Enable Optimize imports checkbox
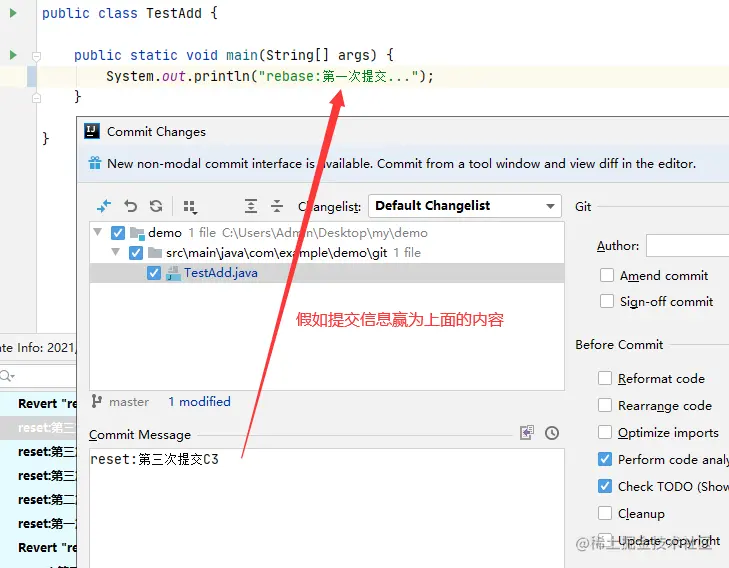729x568 pixels. pyautogui.click(x=605, y=432)
